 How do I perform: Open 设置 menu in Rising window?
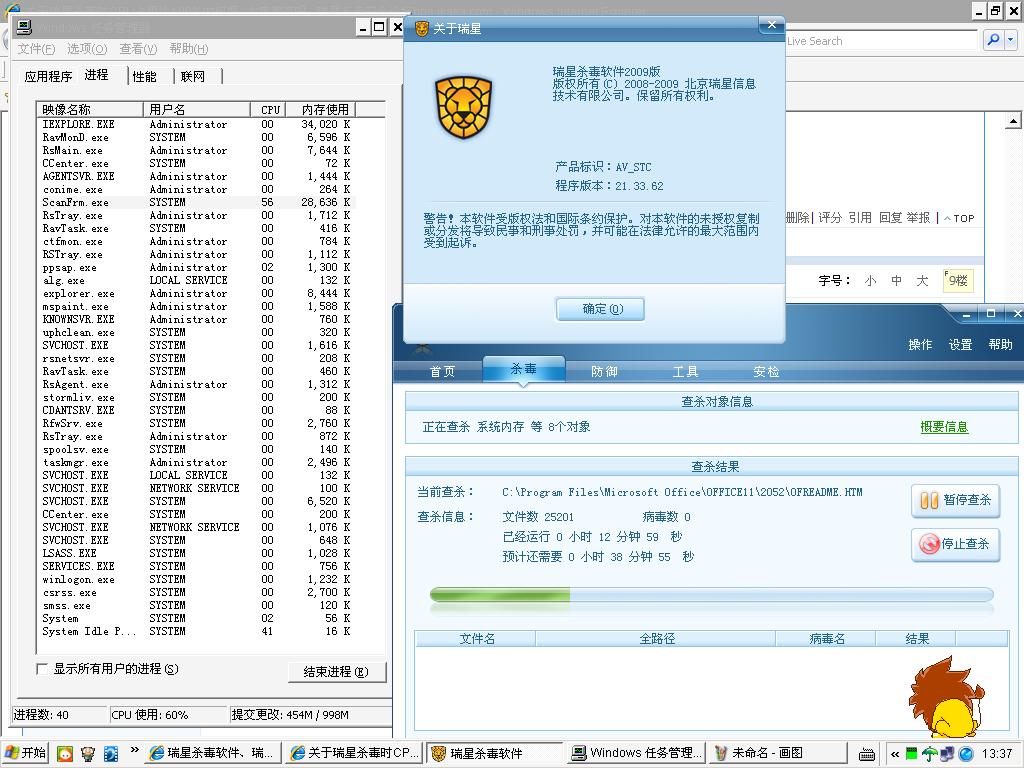(x=960, y=344)
